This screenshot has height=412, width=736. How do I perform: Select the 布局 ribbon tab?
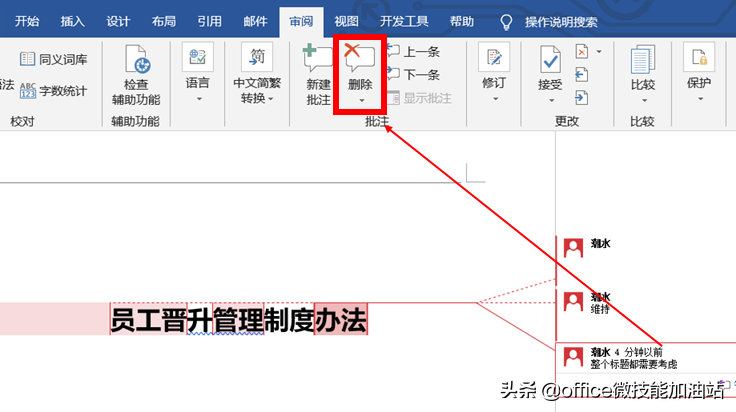click(x=163, y=22)
